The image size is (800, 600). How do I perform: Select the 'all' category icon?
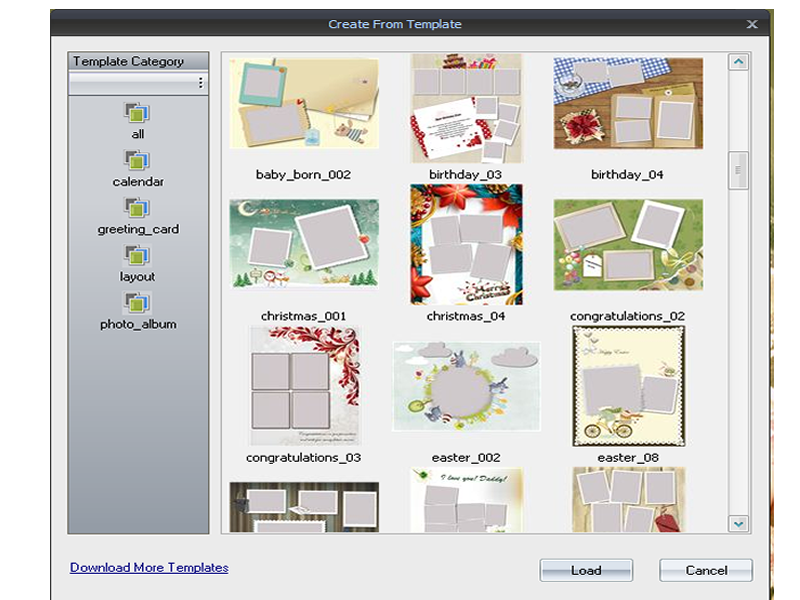[137, 112]
